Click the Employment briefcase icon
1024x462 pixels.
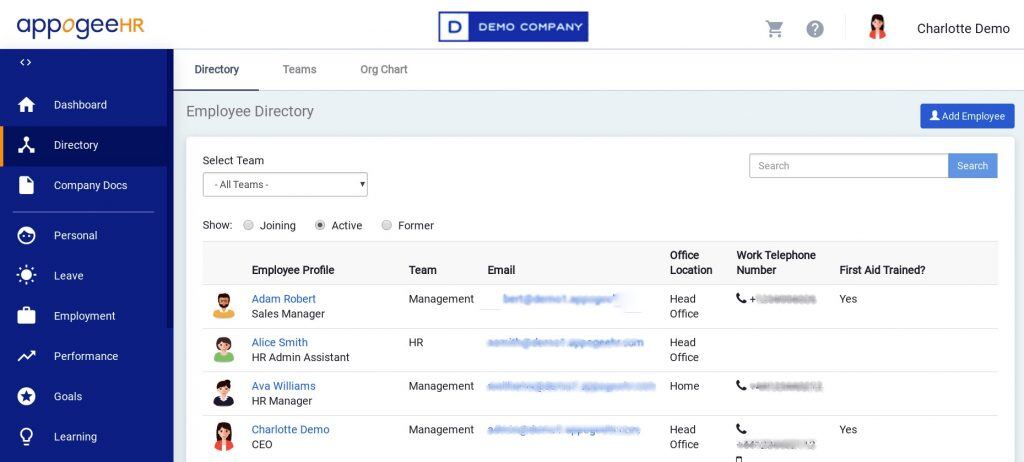27,316
